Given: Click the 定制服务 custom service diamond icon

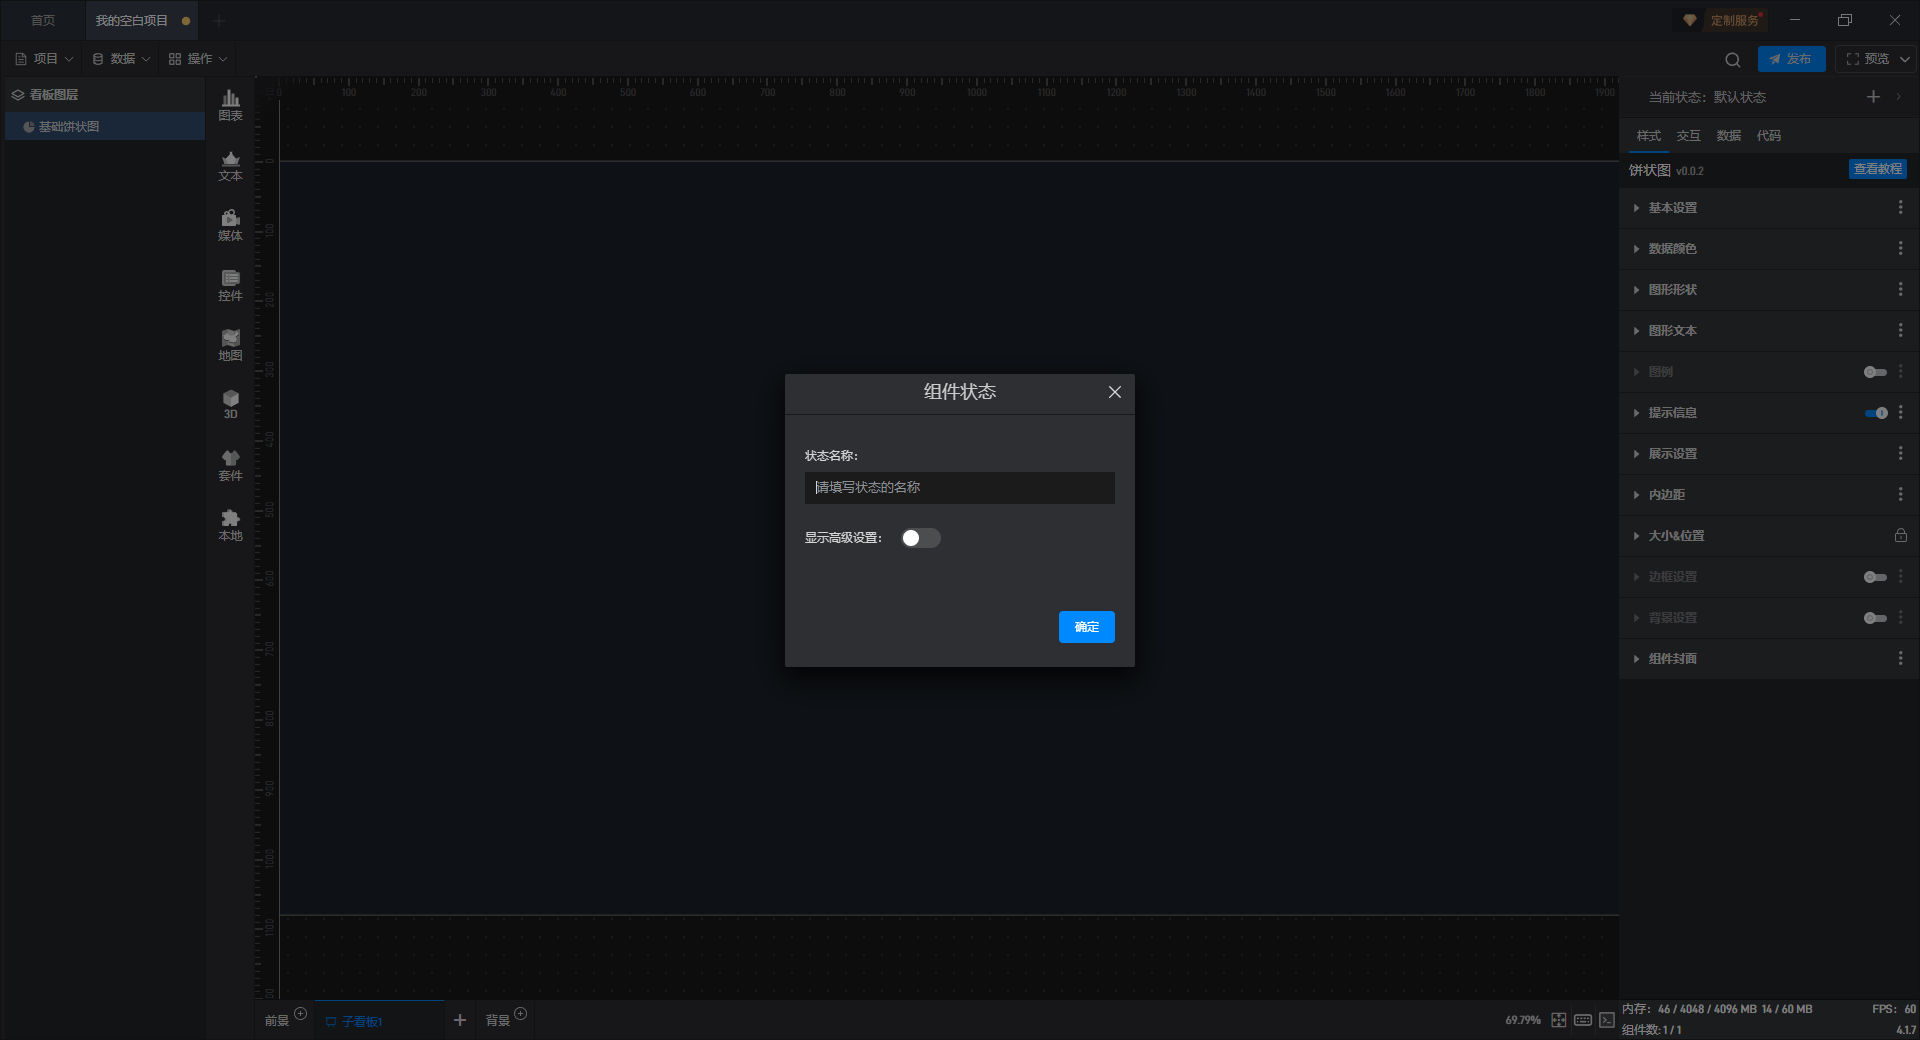Looking at the screenshot, I should tap(1690, 20).
